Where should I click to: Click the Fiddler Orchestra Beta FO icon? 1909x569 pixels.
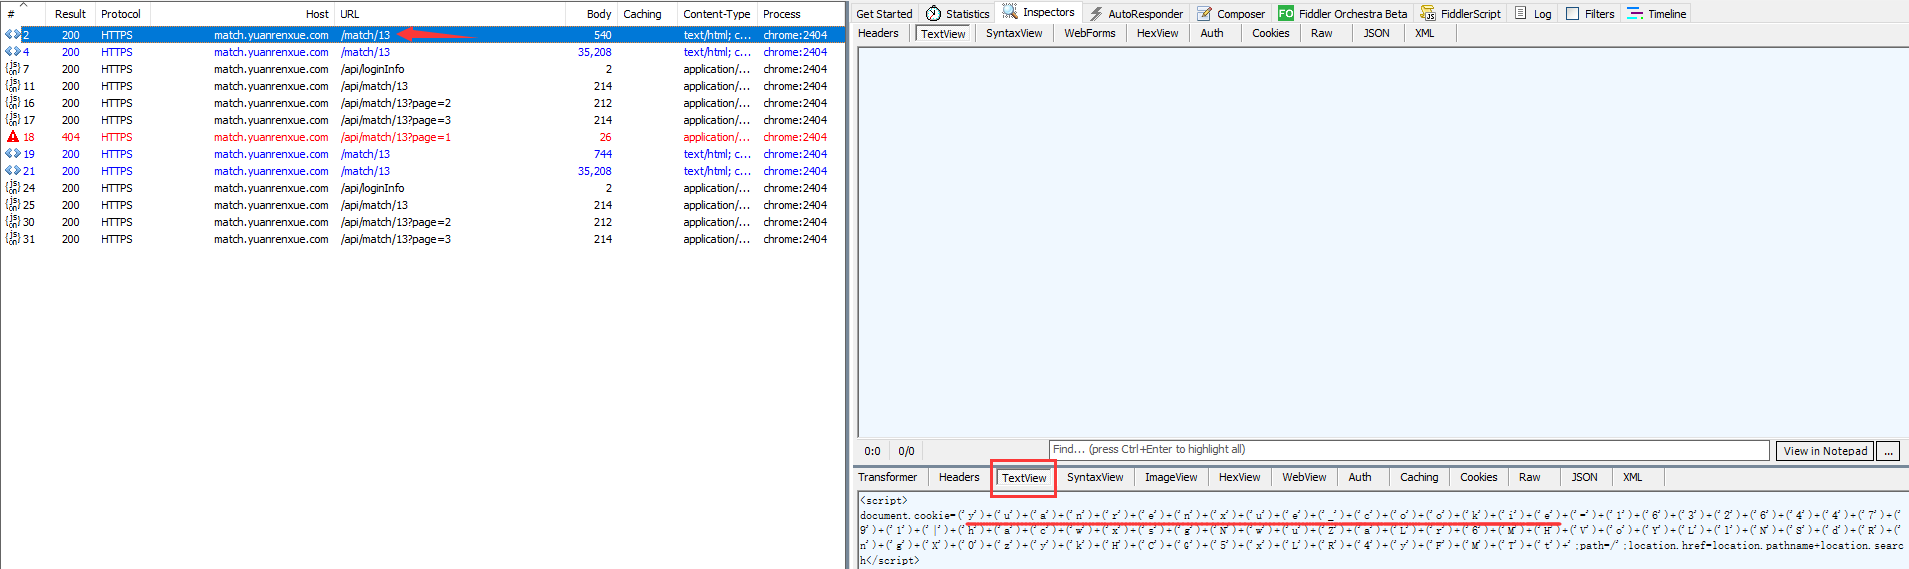(x=1286, y=14)
